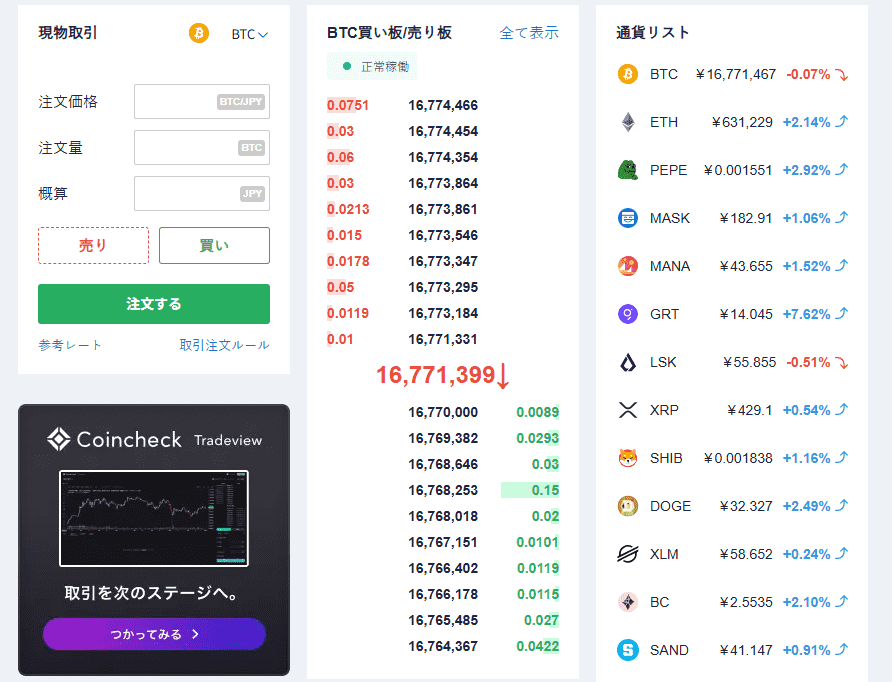This screenshot has height=682, width=892.
Task: Click the XRP icon in the list
Action: [x=628, y=410]
